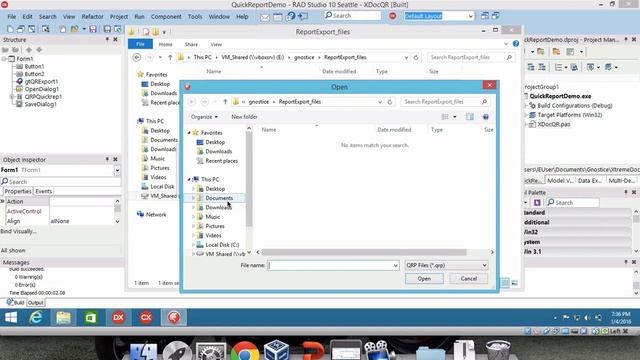Viewport: 640px width, 360px height.
Task: Switch to Properties tab in Object Inspector
Action: (x=18, y=191)
